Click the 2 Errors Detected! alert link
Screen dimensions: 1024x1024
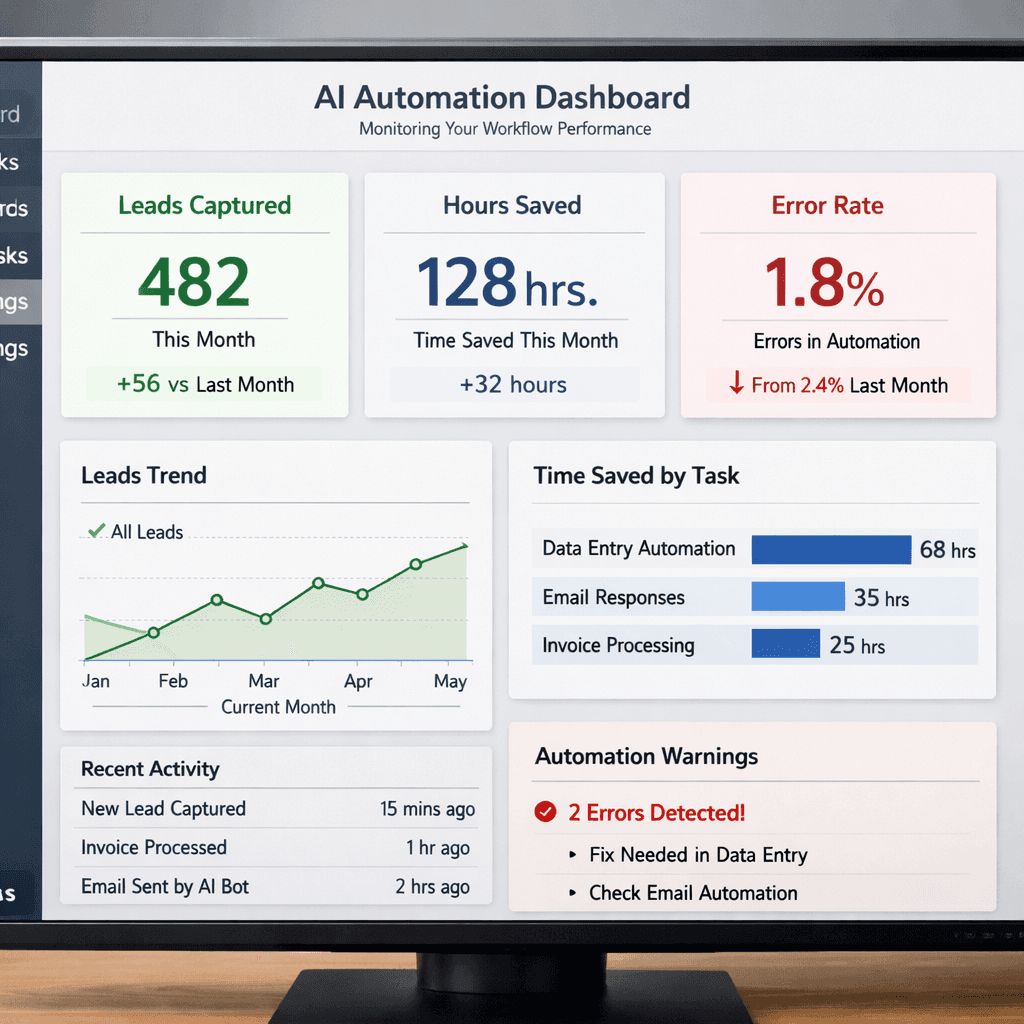[x=659, y=813]
